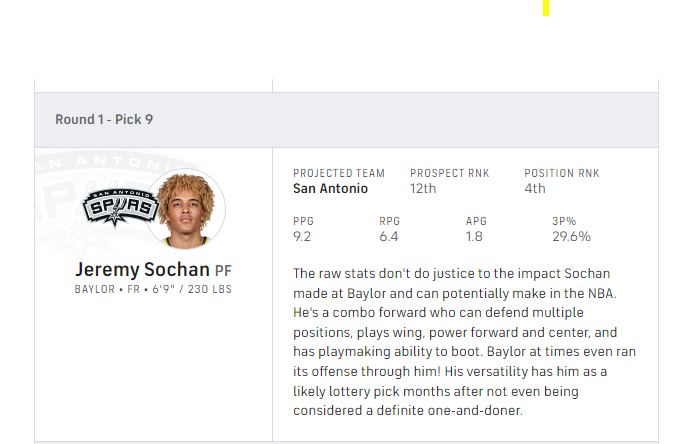Select the 12th prospect rank value
The height and width of the screenshot is (444, 685).
[423, 188]
